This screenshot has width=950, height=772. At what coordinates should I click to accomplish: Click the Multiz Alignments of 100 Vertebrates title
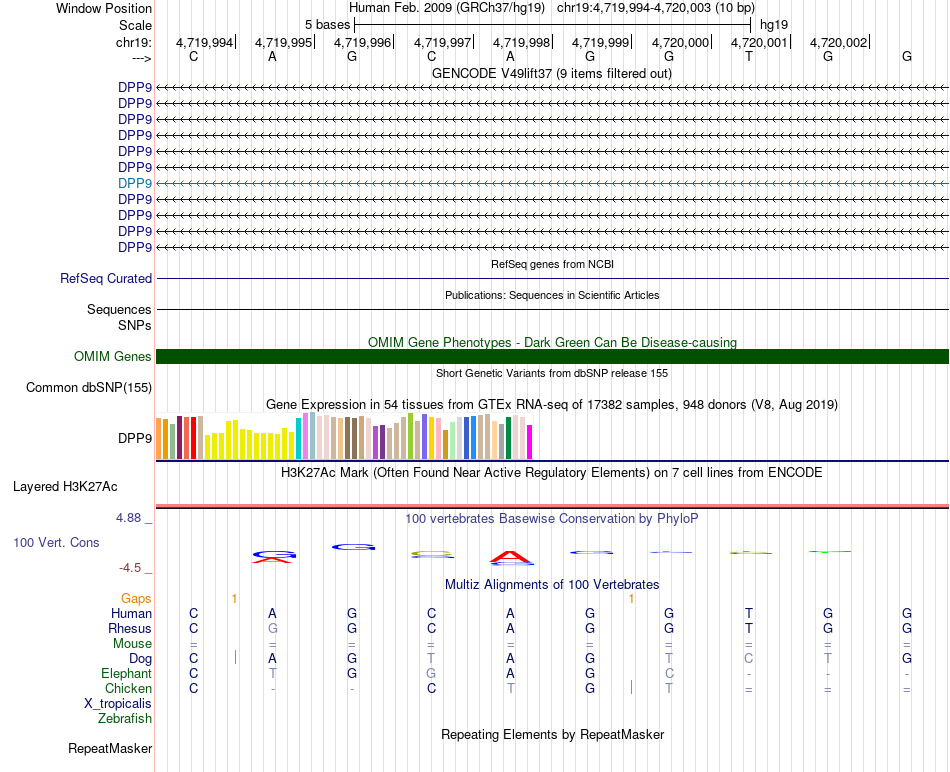tap(552, 584)
